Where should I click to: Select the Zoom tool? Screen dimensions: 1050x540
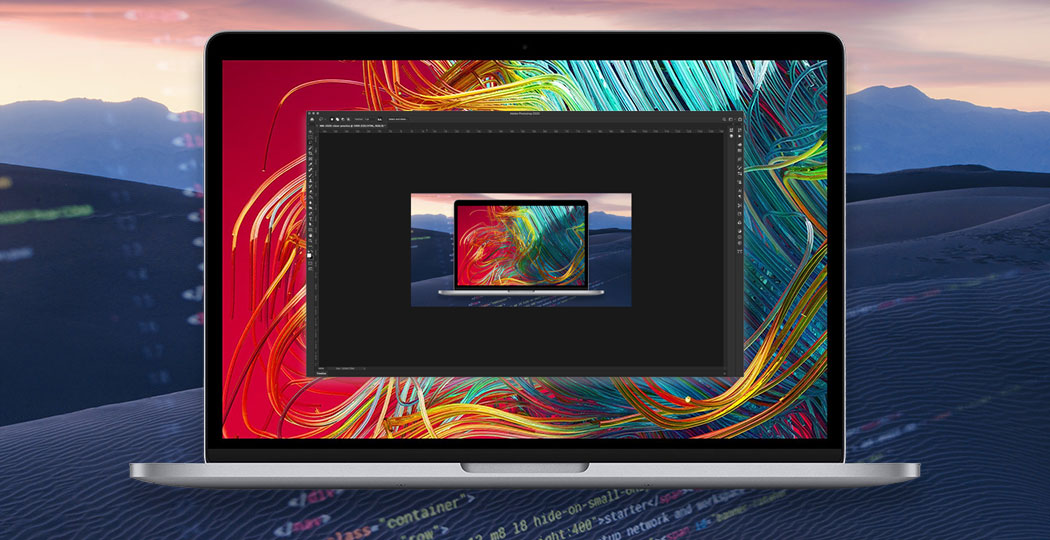click(310, 242)
